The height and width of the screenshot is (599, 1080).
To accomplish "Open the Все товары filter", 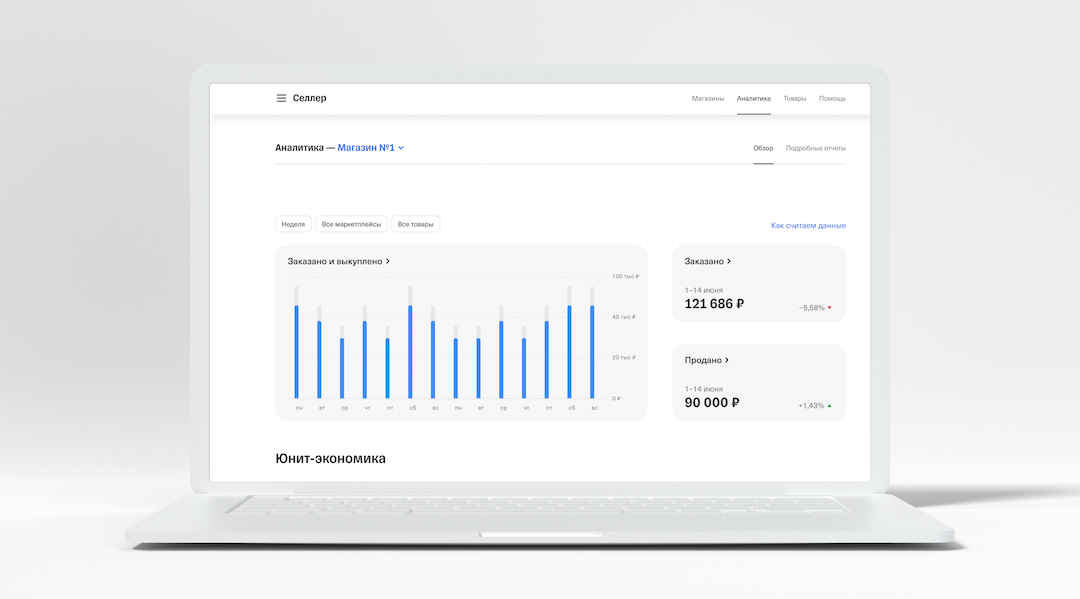I will pos(416,224).
